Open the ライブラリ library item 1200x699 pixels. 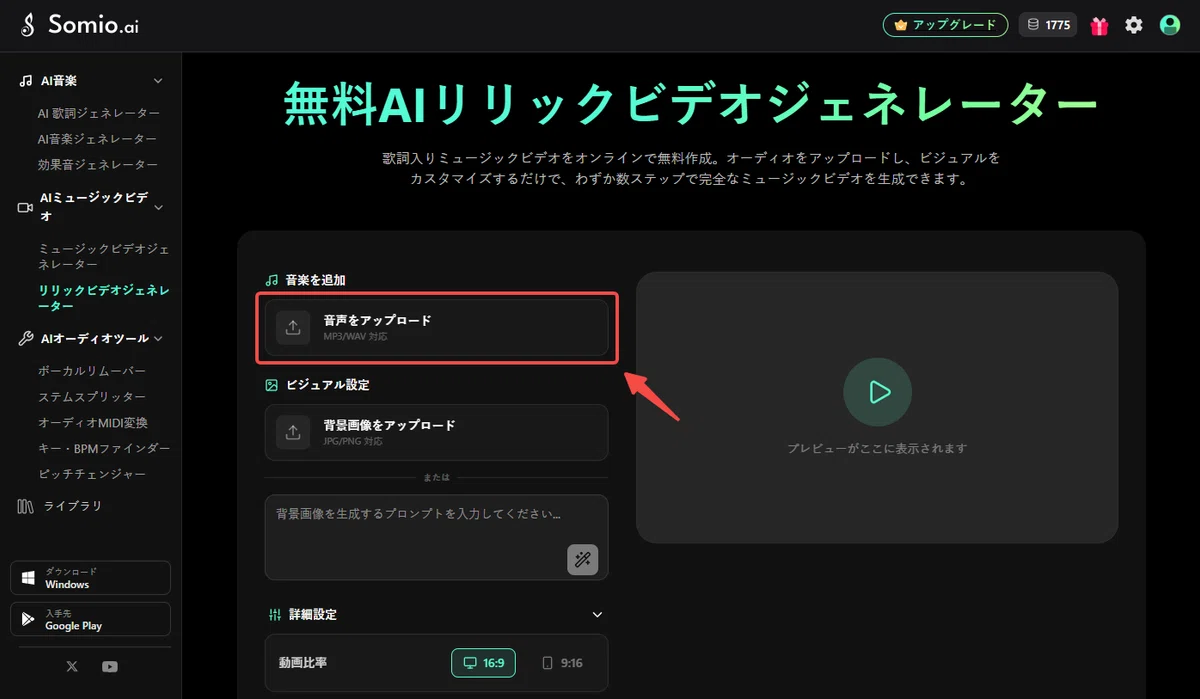[x=60, y=506]
